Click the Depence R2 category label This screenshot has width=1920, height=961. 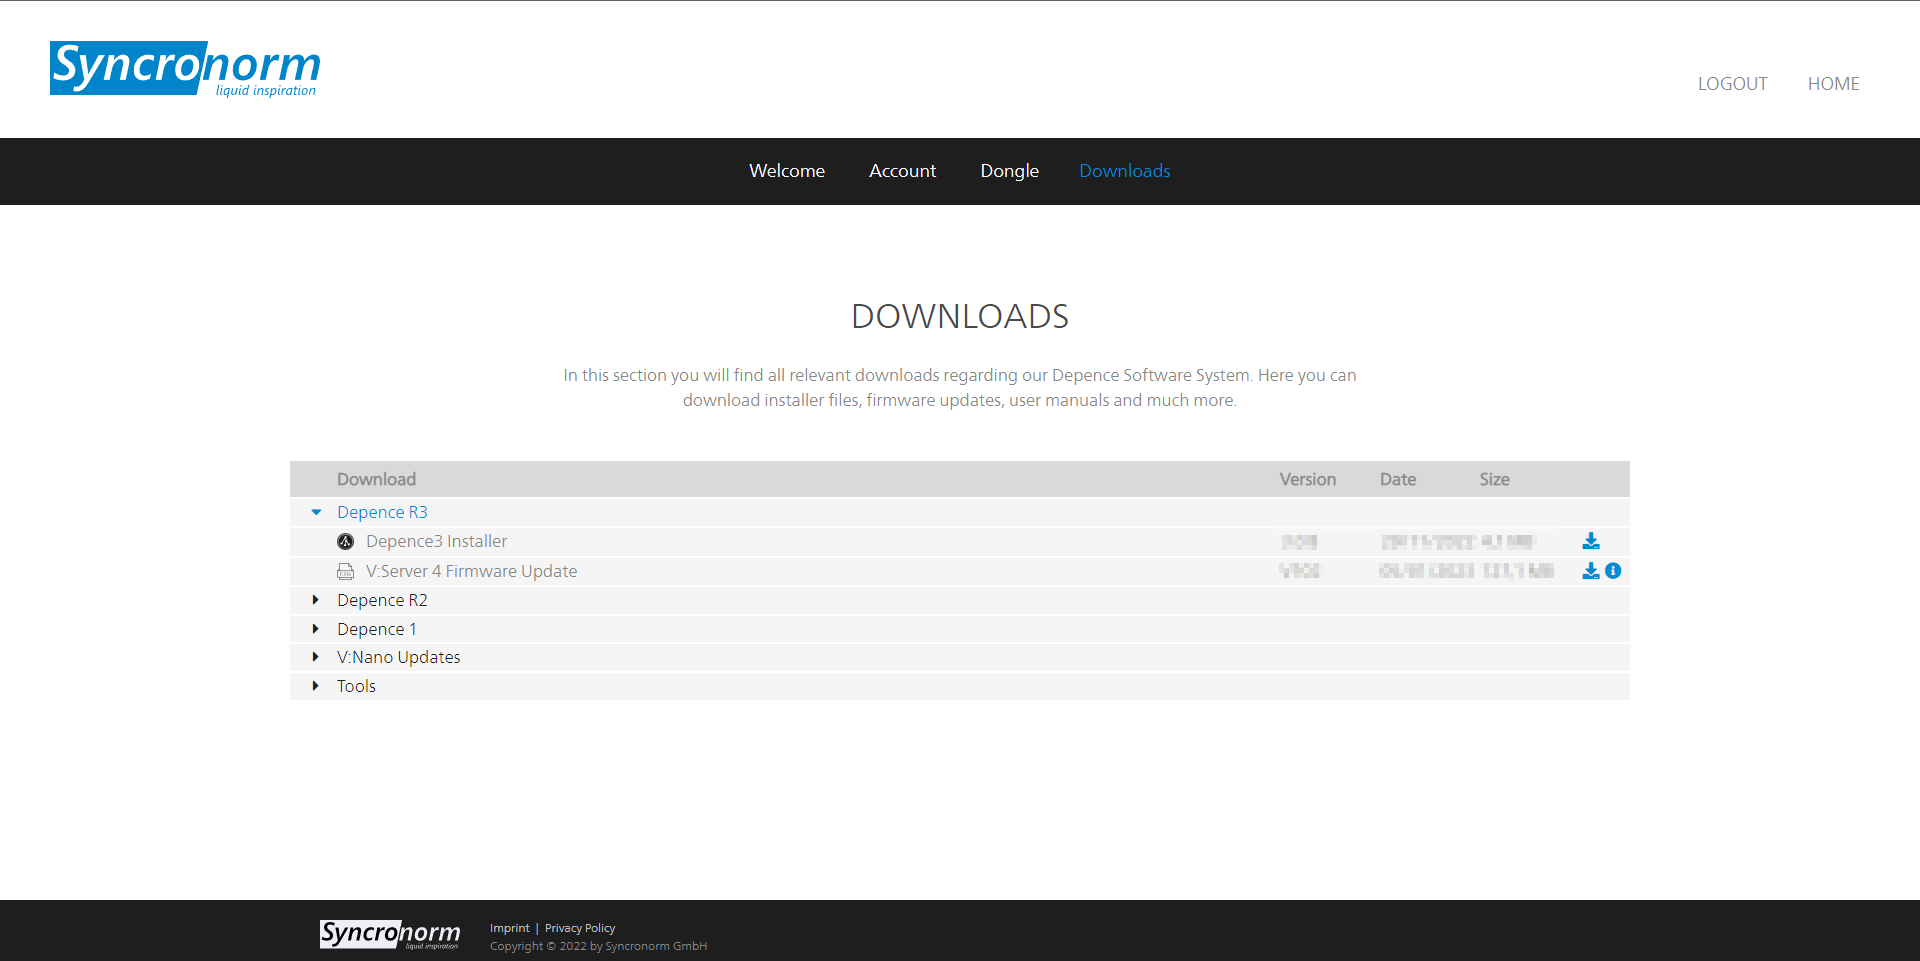point(382,600)
